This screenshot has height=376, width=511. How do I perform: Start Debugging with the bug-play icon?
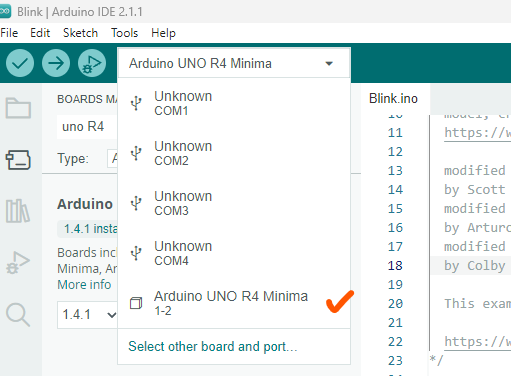pyautogui.click(x=92, y=63)
